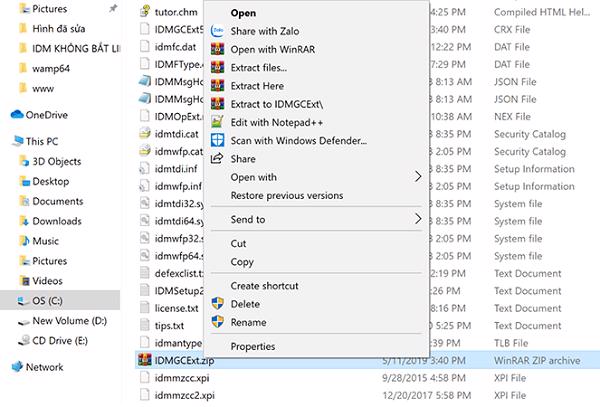
Task: Open the Downloads folder in sidebar
Action: tap(57, 221)
